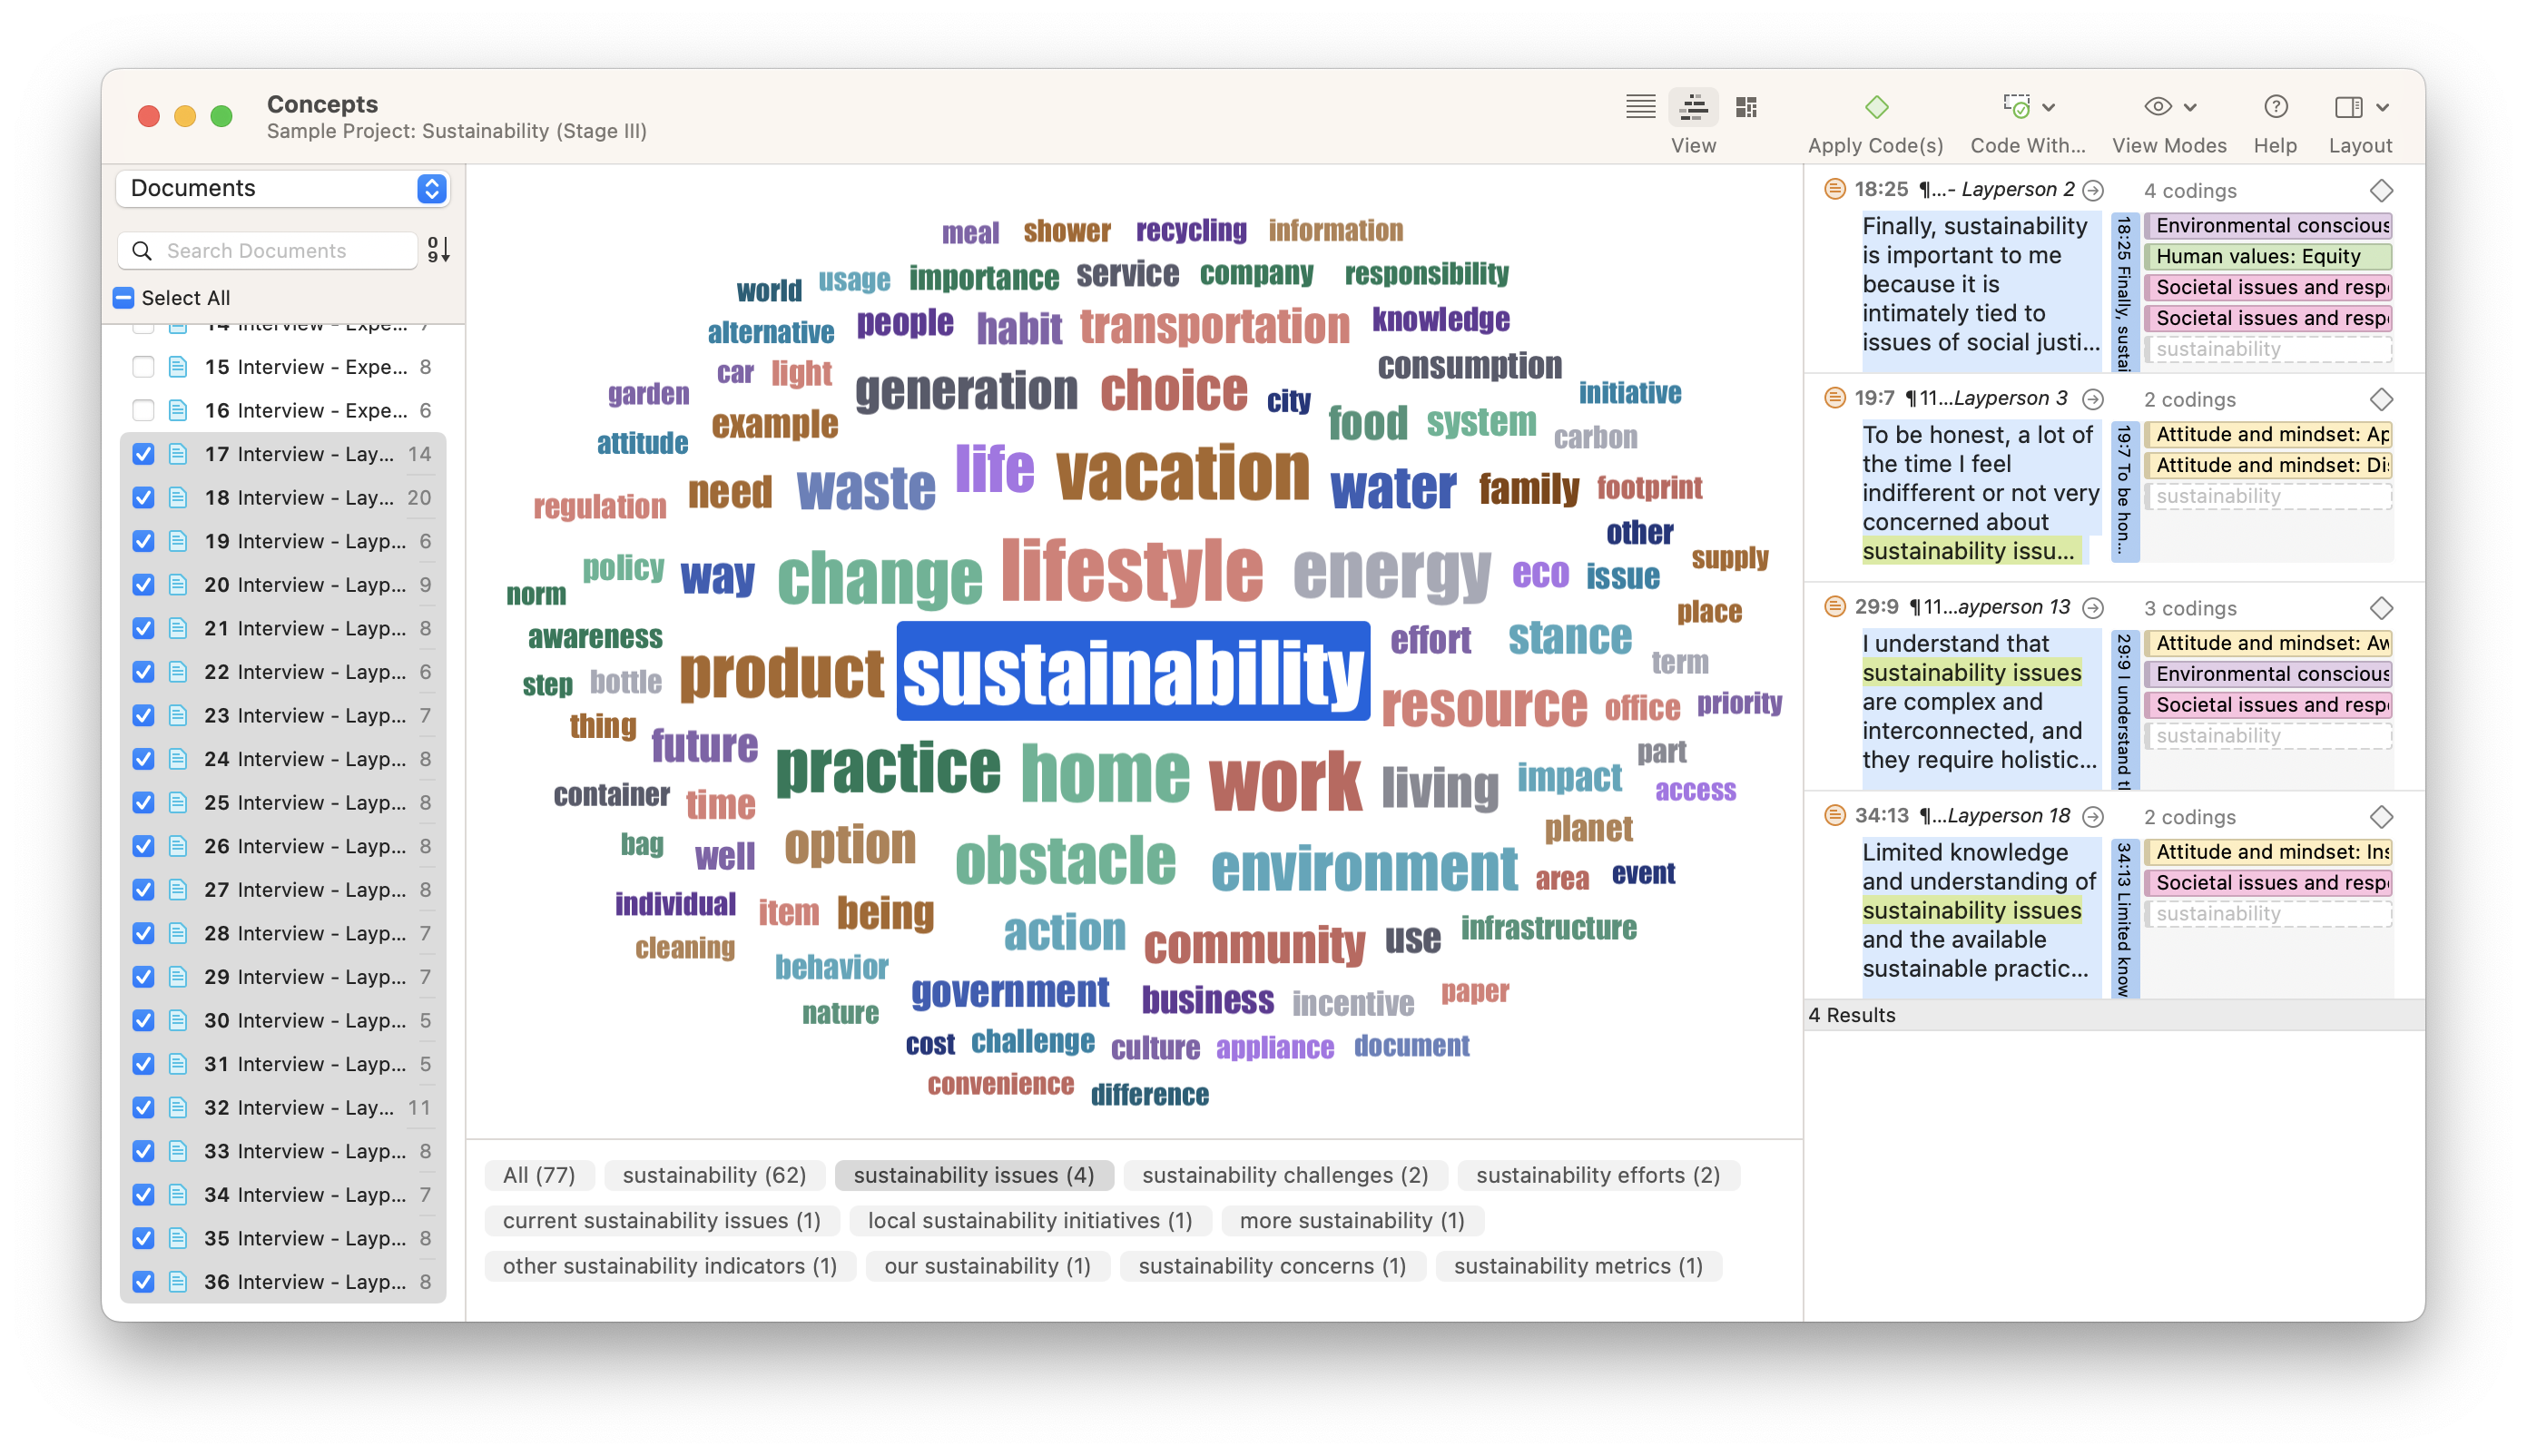
Task: Select the 'sustainability challenges (2)' concept filter
Action: (x=1284, y=1175)
